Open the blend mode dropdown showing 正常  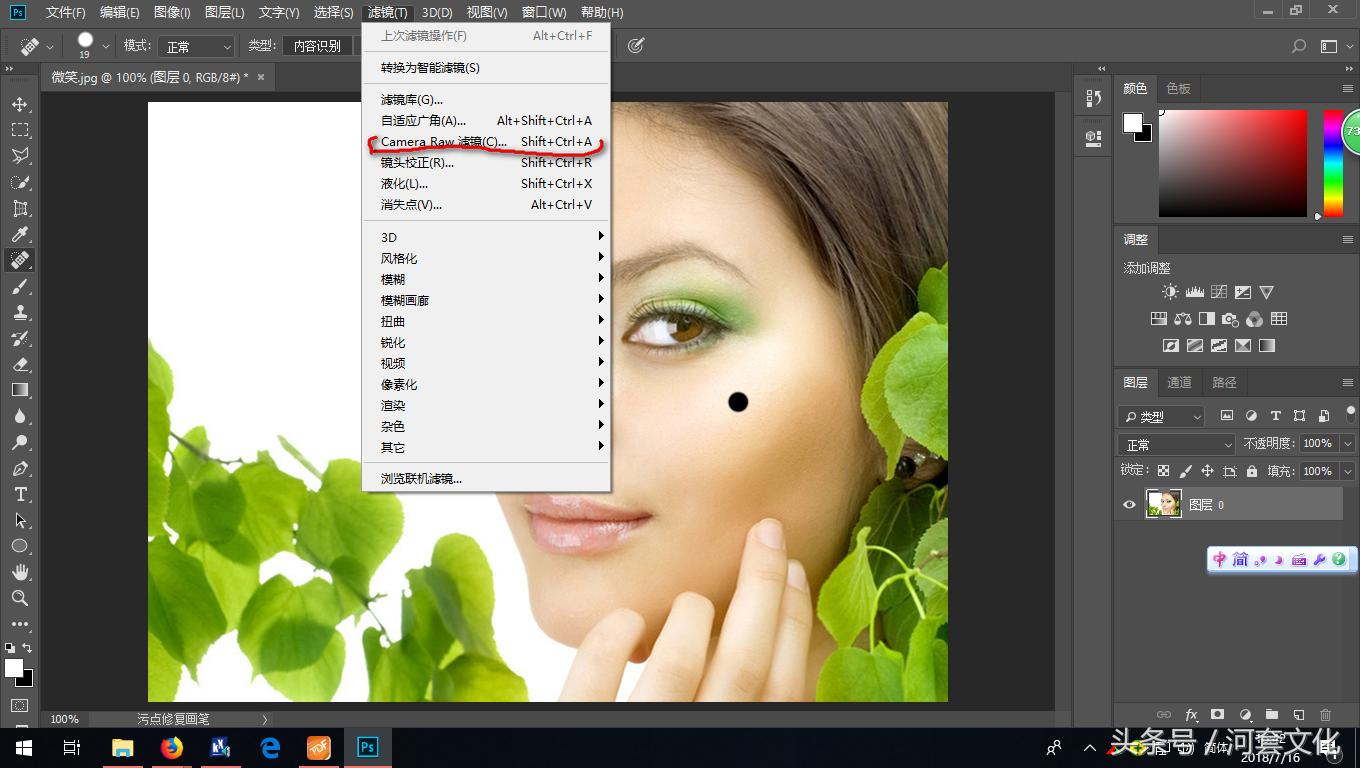click(x=1175, y=443)
